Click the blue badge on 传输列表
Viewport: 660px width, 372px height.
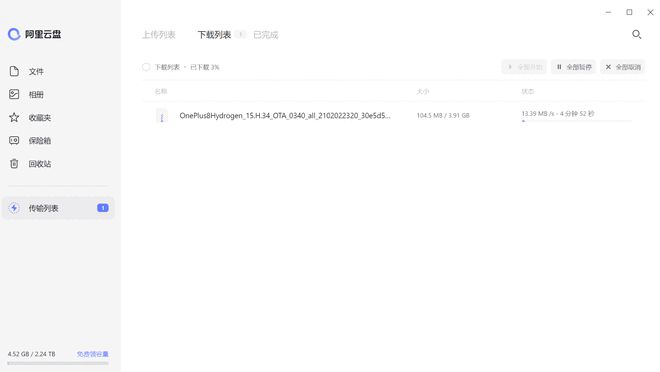103,208
